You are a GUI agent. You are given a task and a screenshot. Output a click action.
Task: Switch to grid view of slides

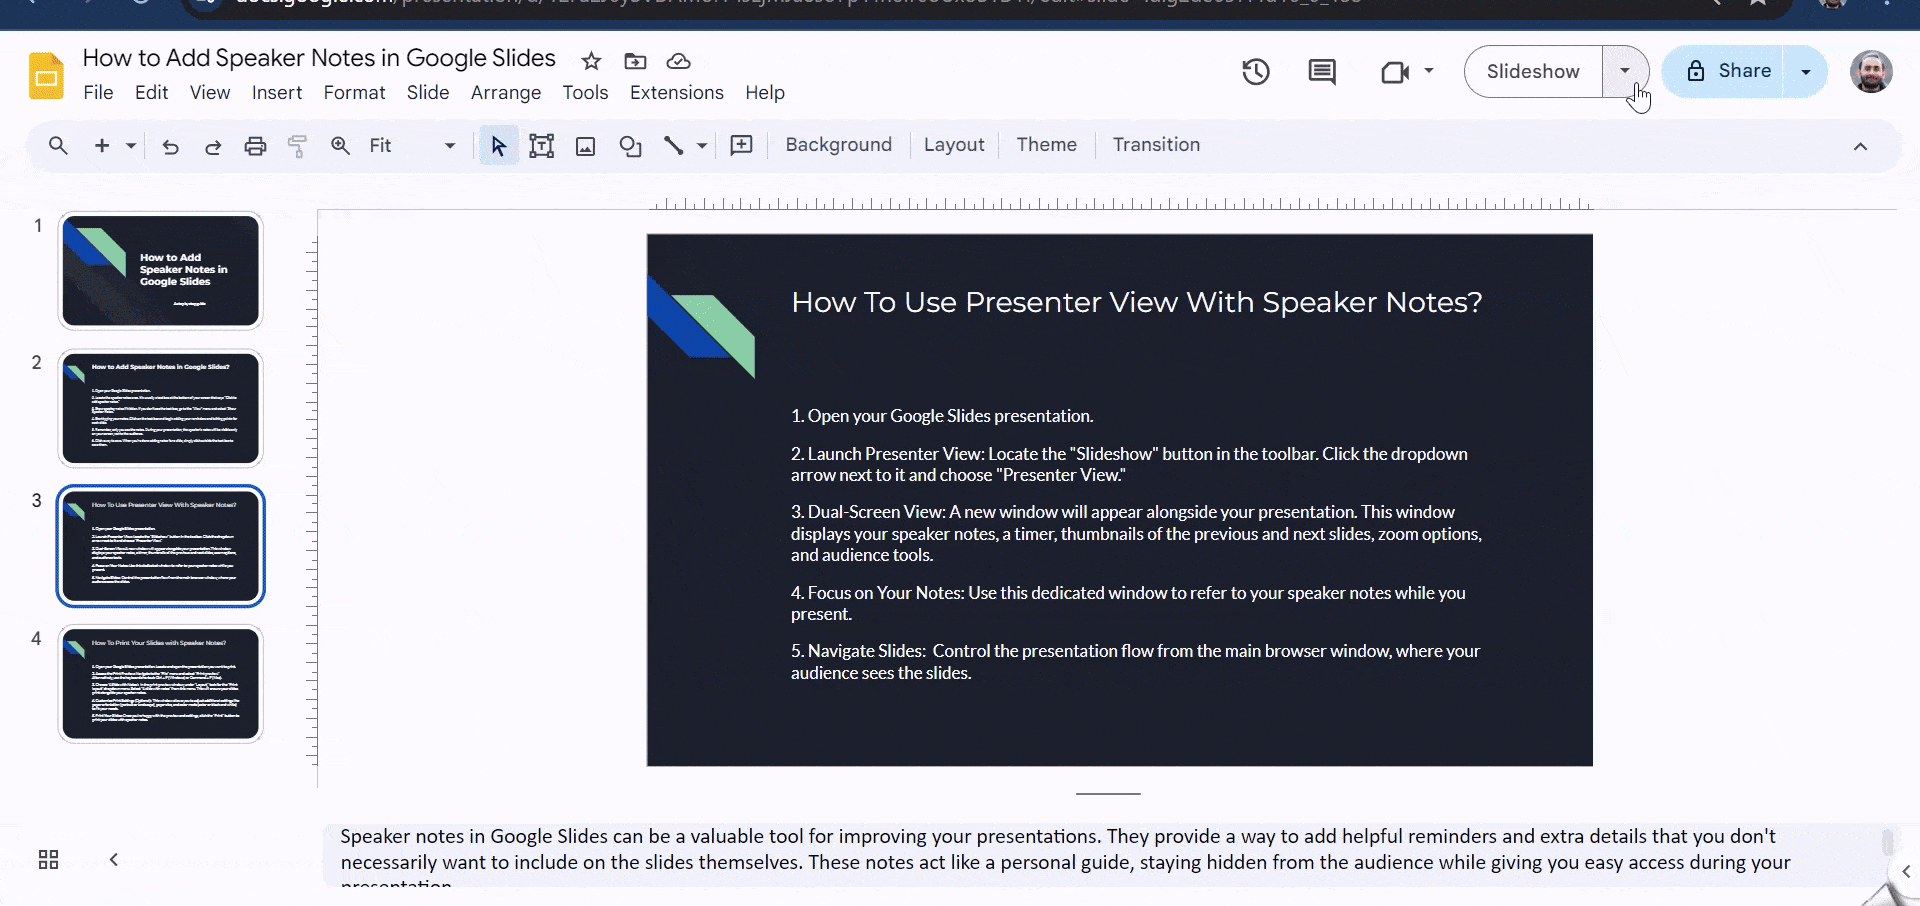[x=47, y=859]
